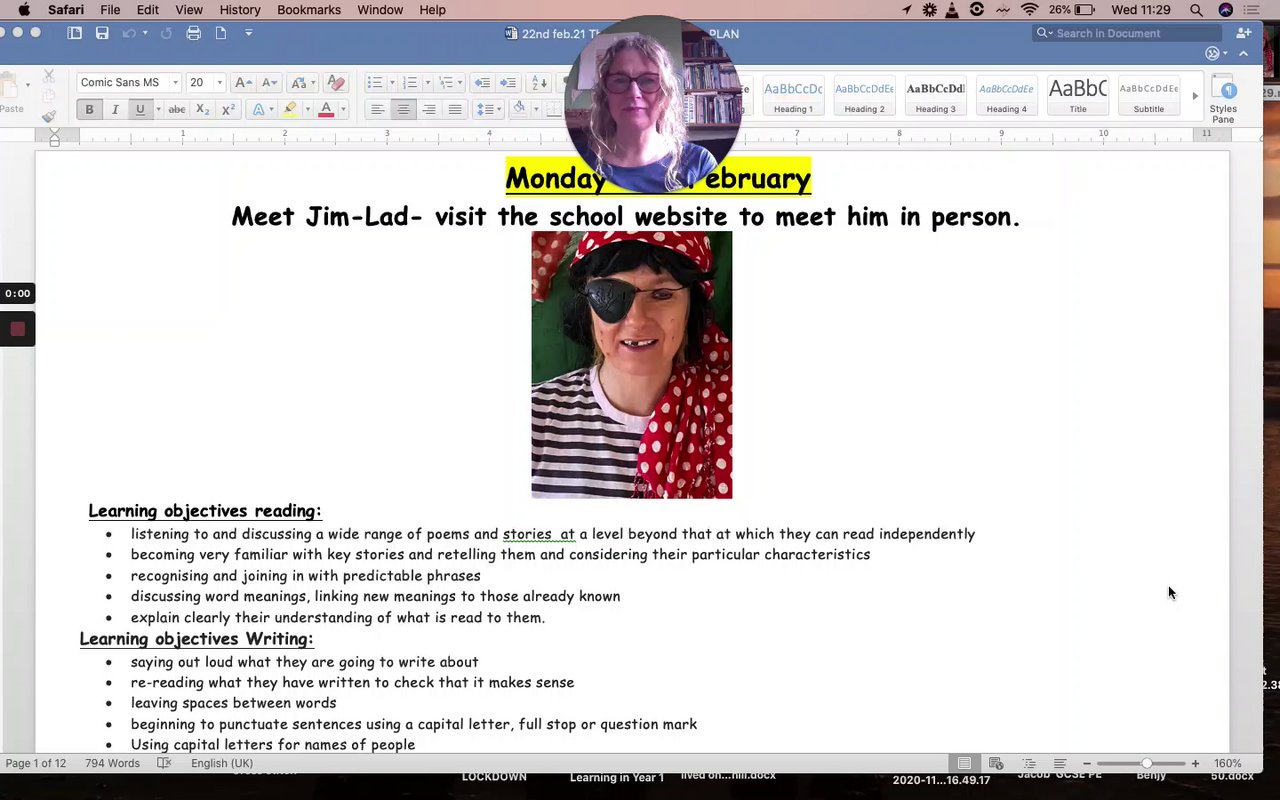Screen dimensions: 1280x800
Task: Open the Customize Quick Access toolbar arrow
Action: 249,33
